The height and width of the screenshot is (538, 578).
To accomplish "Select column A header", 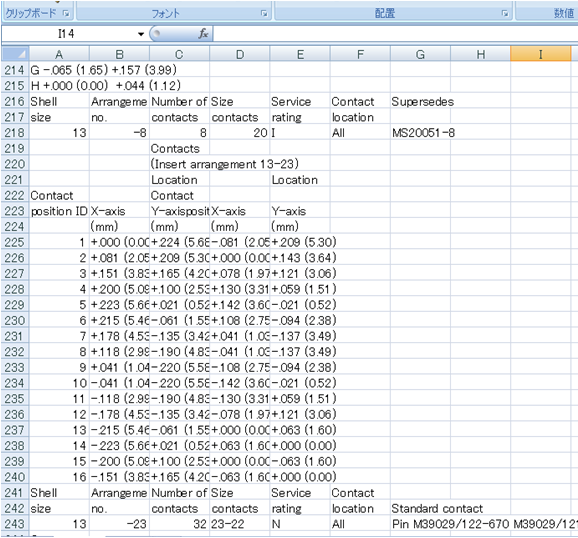I will tap(59, 54).
